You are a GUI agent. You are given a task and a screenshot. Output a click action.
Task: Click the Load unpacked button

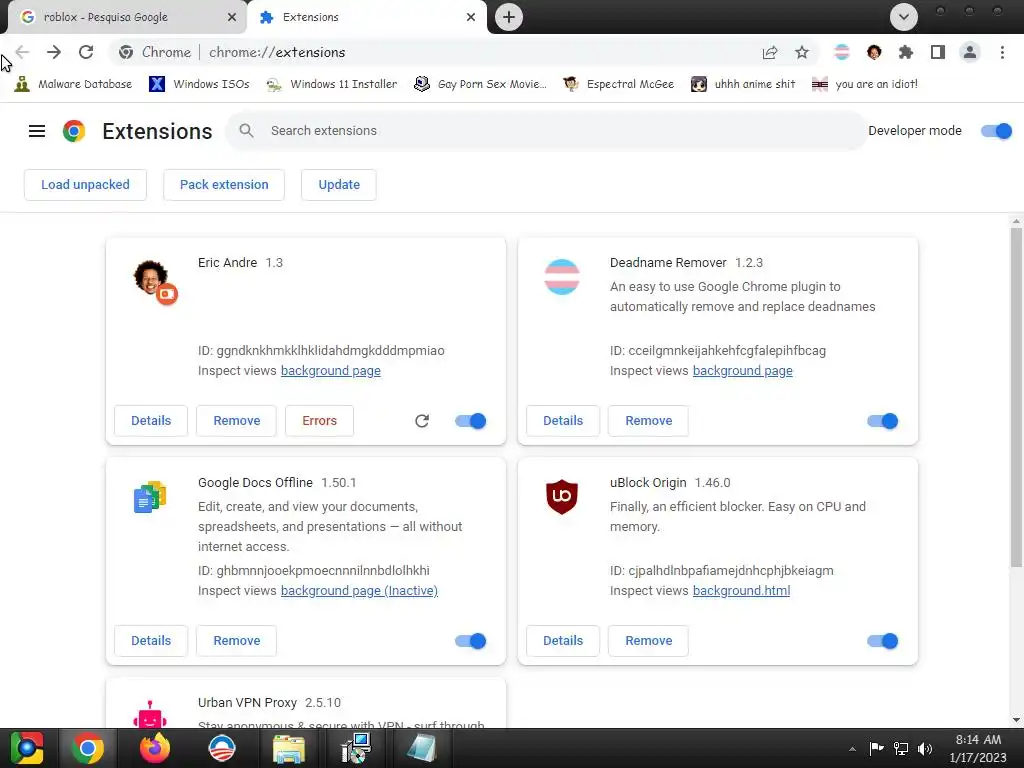(86, 185)
